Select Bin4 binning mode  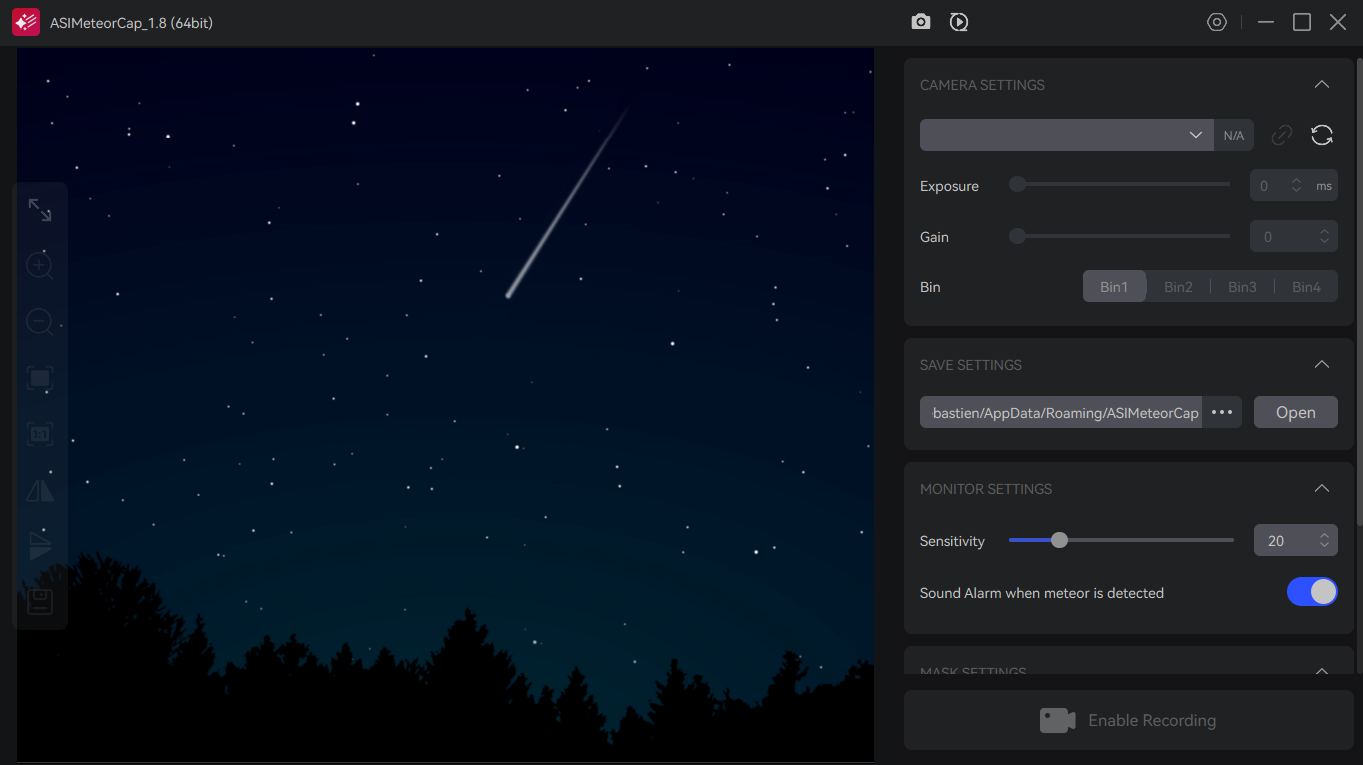pos(1306,287)
